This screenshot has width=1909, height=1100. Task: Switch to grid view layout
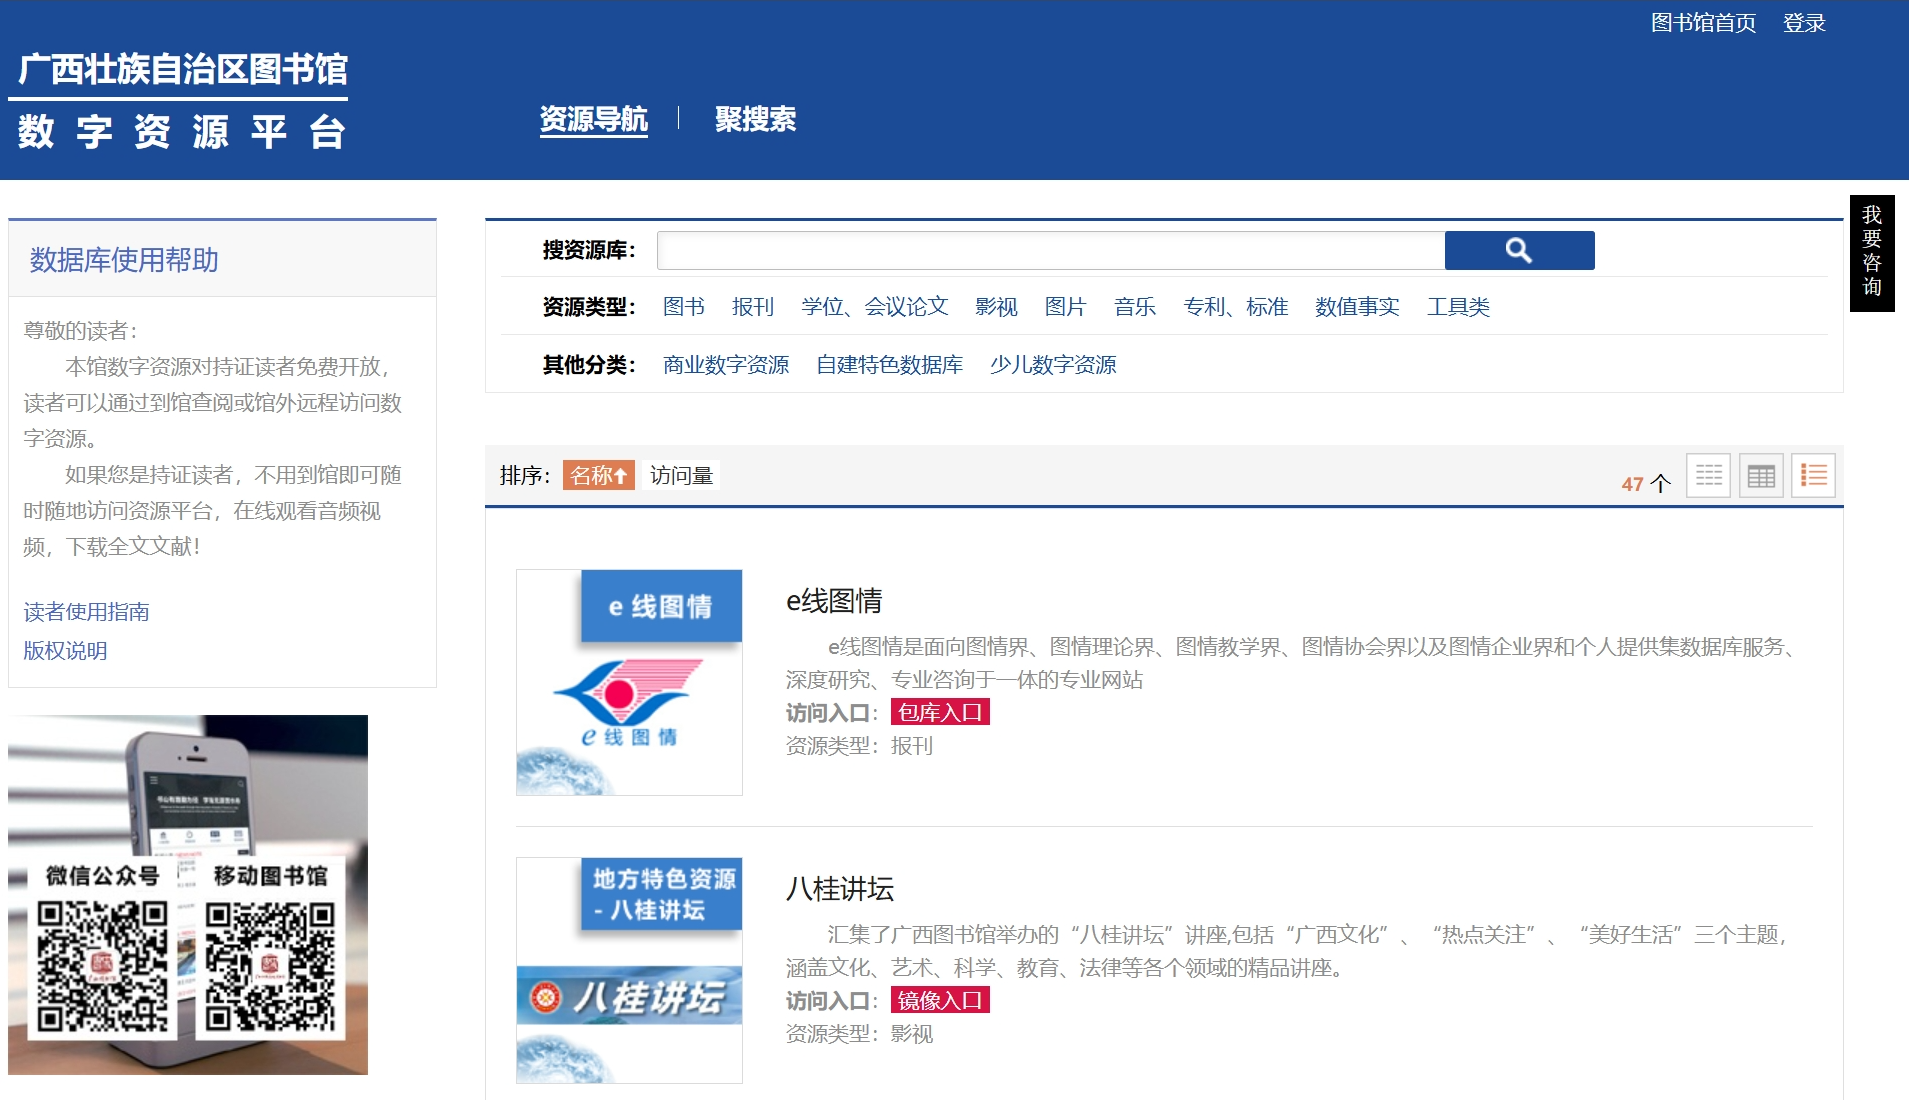1709,475
